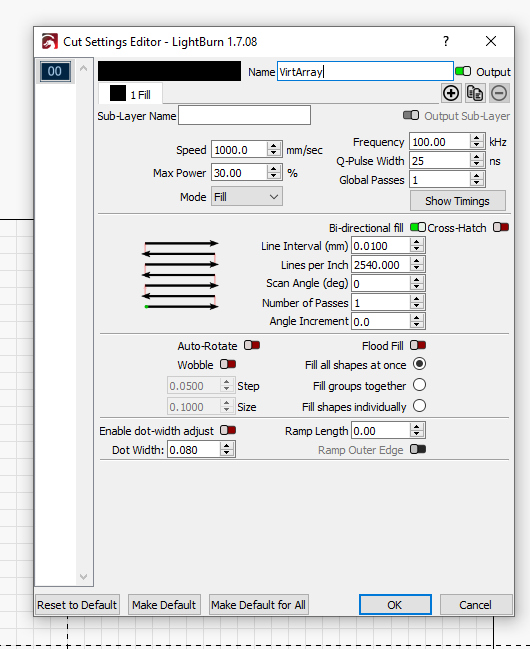Increase Speed with up arrow
Viewport: 530px width, 649px height.
coord(274,146)
